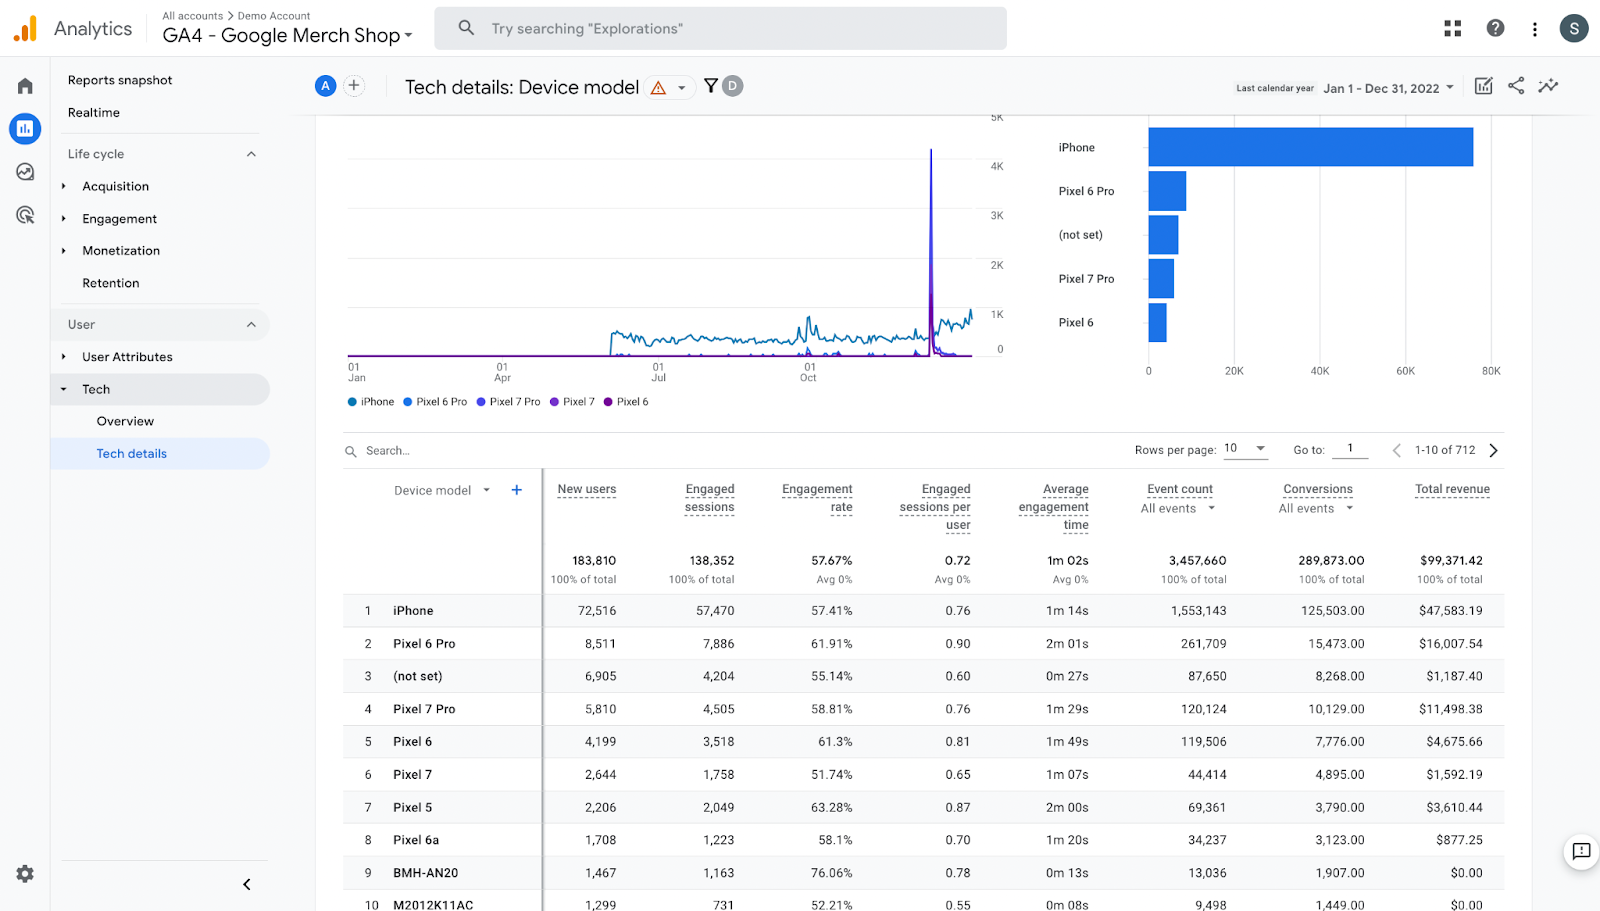The width and height of the screenshot is (1600, 911).
Task: Open the Reports icon in left rail
Action: tap(25, 128)
